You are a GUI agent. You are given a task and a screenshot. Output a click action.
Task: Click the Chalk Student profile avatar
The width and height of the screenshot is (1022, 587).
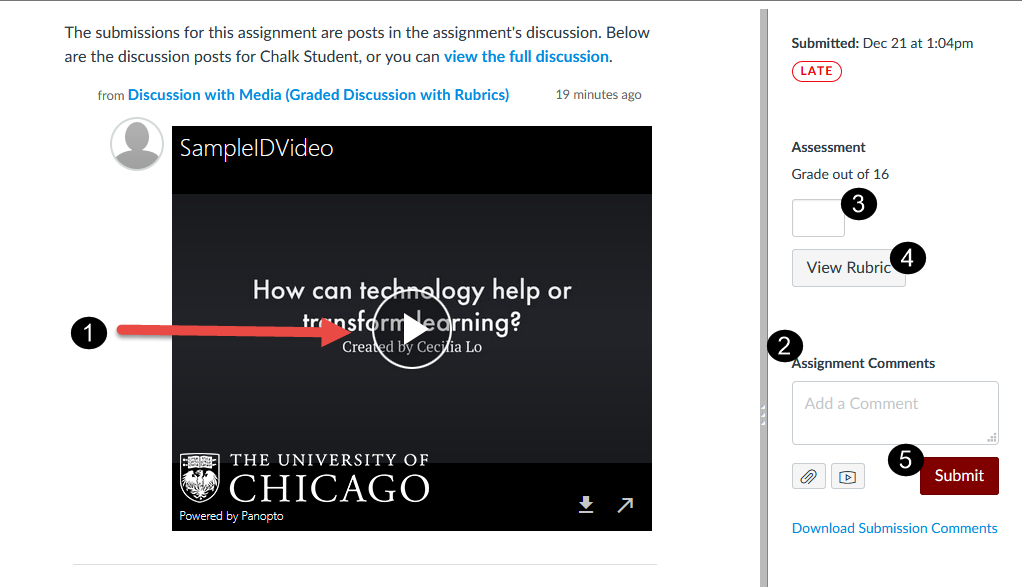point(136,143)
